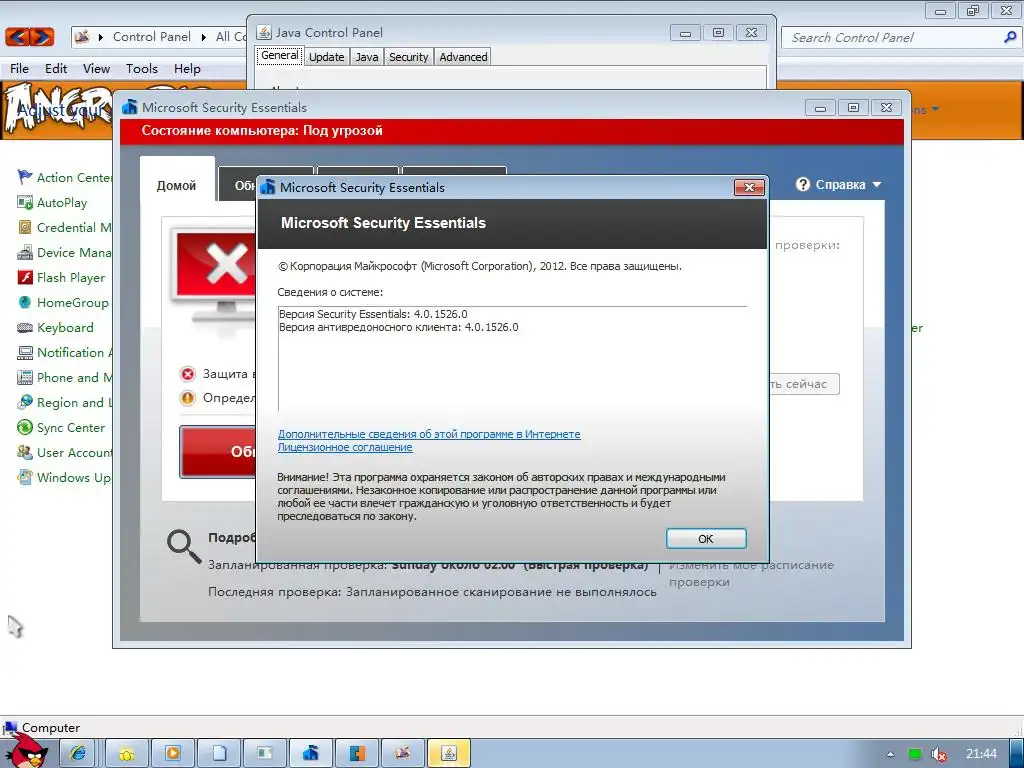1024x768 pixels.
Task: Click the forward navigation arrow
Action: point(41,37)
